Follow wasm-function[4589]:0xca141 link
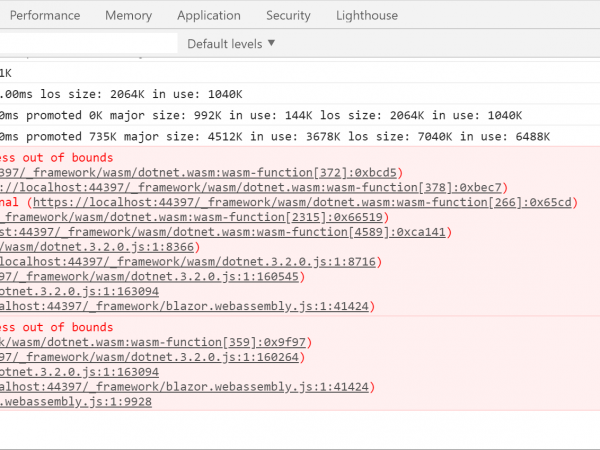 click(223, 232)
